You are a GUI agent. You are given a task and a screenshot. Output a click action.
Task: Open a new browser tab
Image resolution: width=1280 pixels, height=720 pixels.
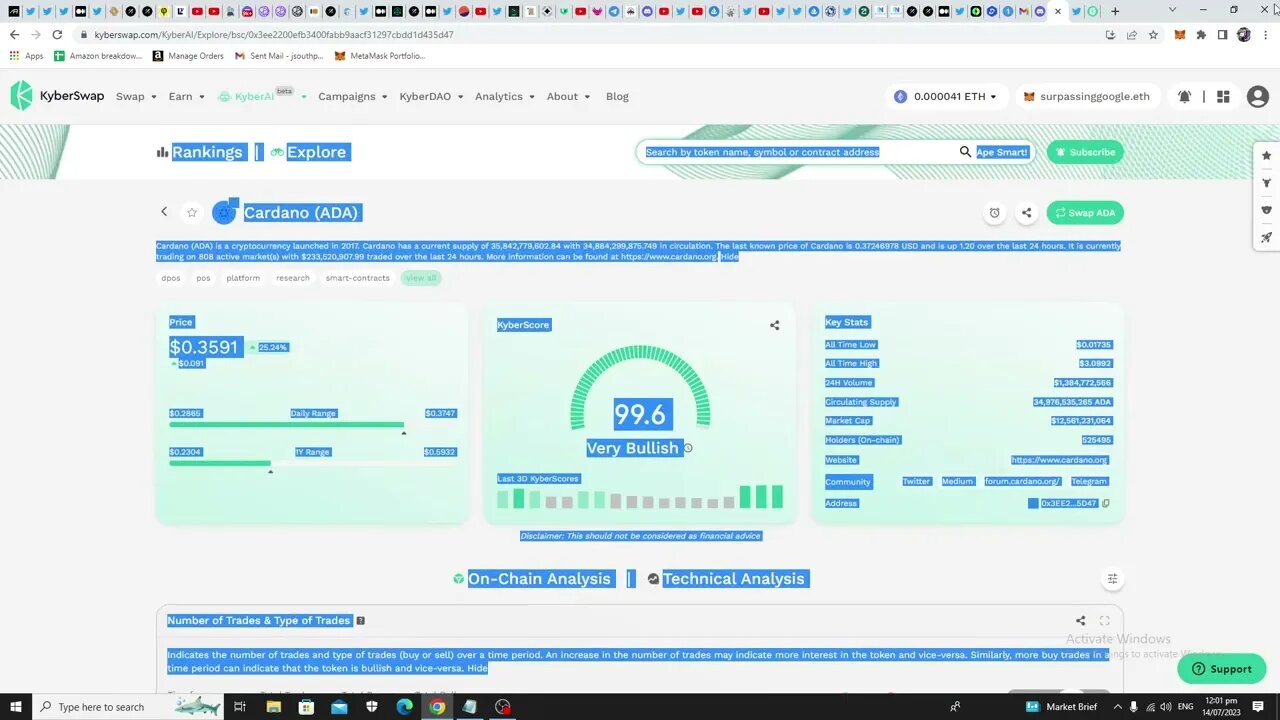(1115, 11)
